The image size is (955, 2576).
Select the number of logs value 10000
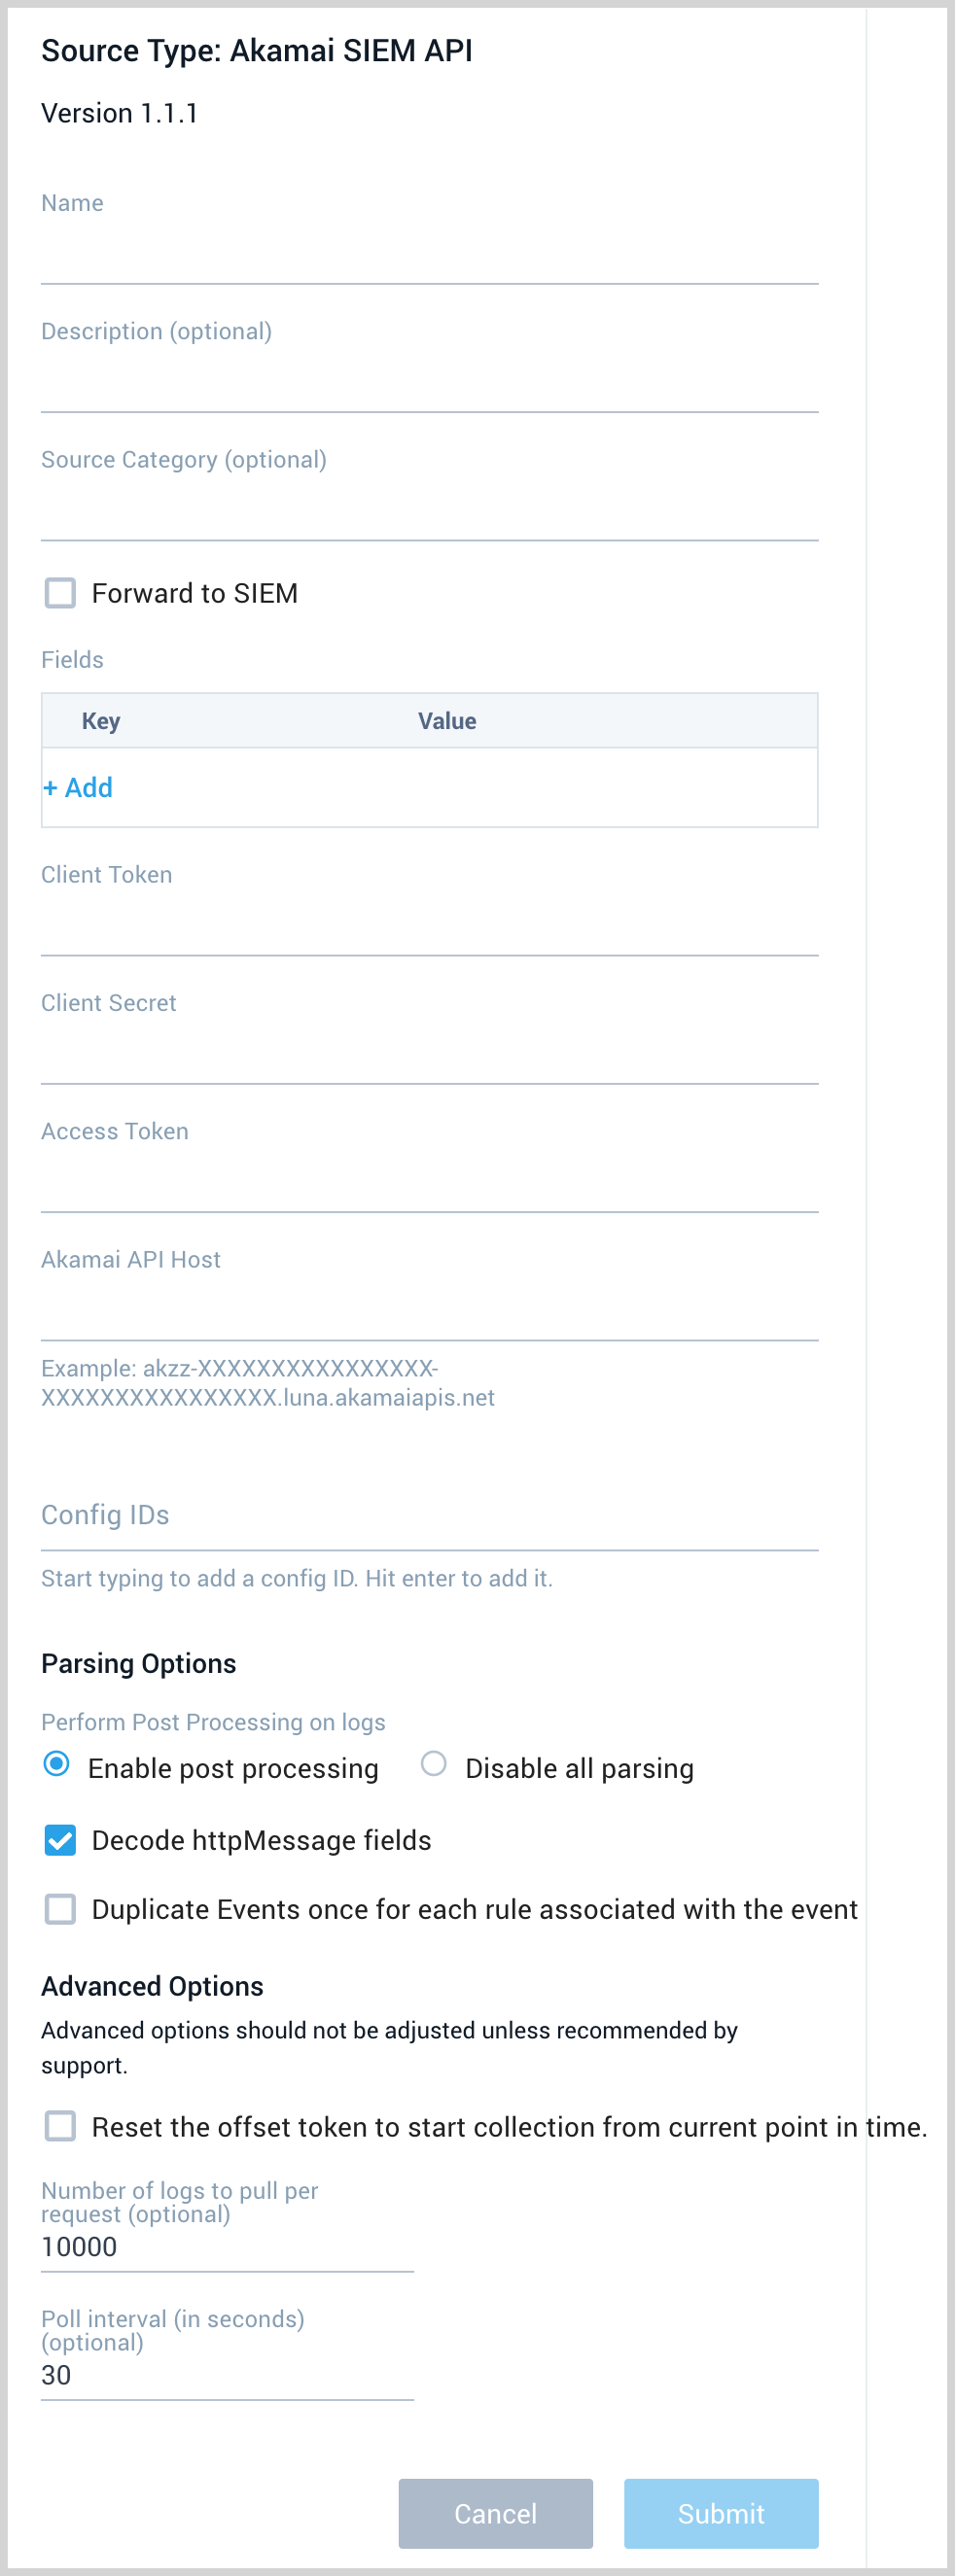point(200,2247)
